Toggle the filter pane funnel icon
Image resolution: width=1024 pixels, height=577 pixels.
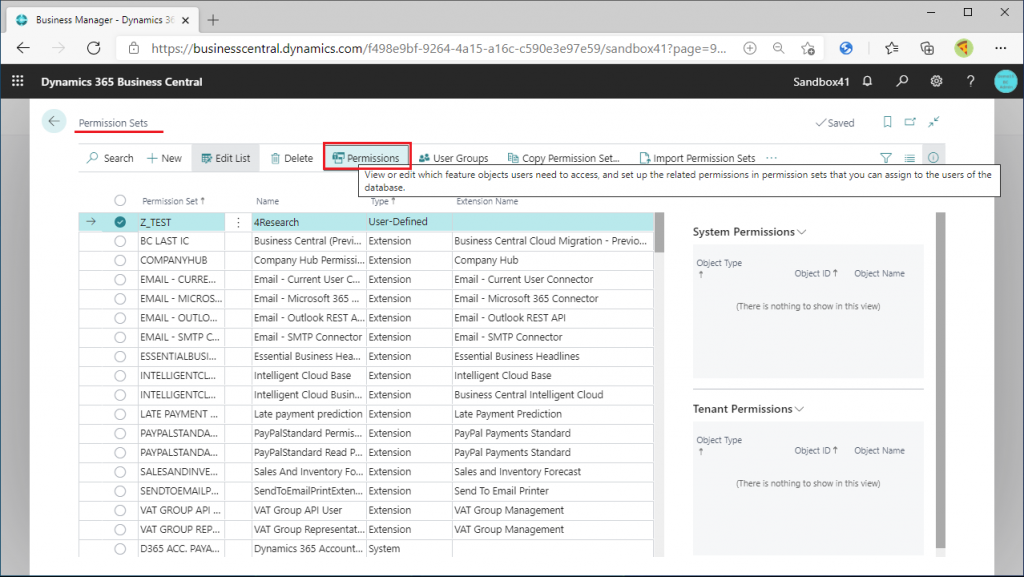pyautogui.click(x=886, y=157)
